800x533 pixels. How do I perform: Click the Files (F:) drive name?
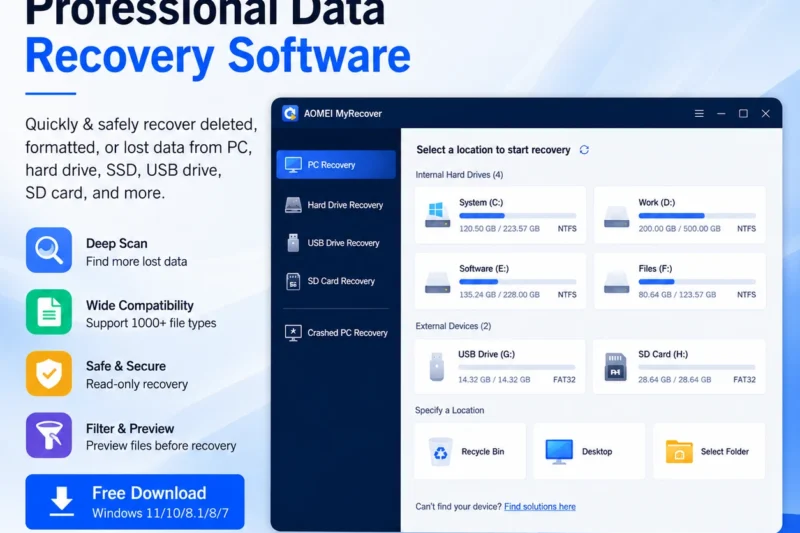pos(655,268)
